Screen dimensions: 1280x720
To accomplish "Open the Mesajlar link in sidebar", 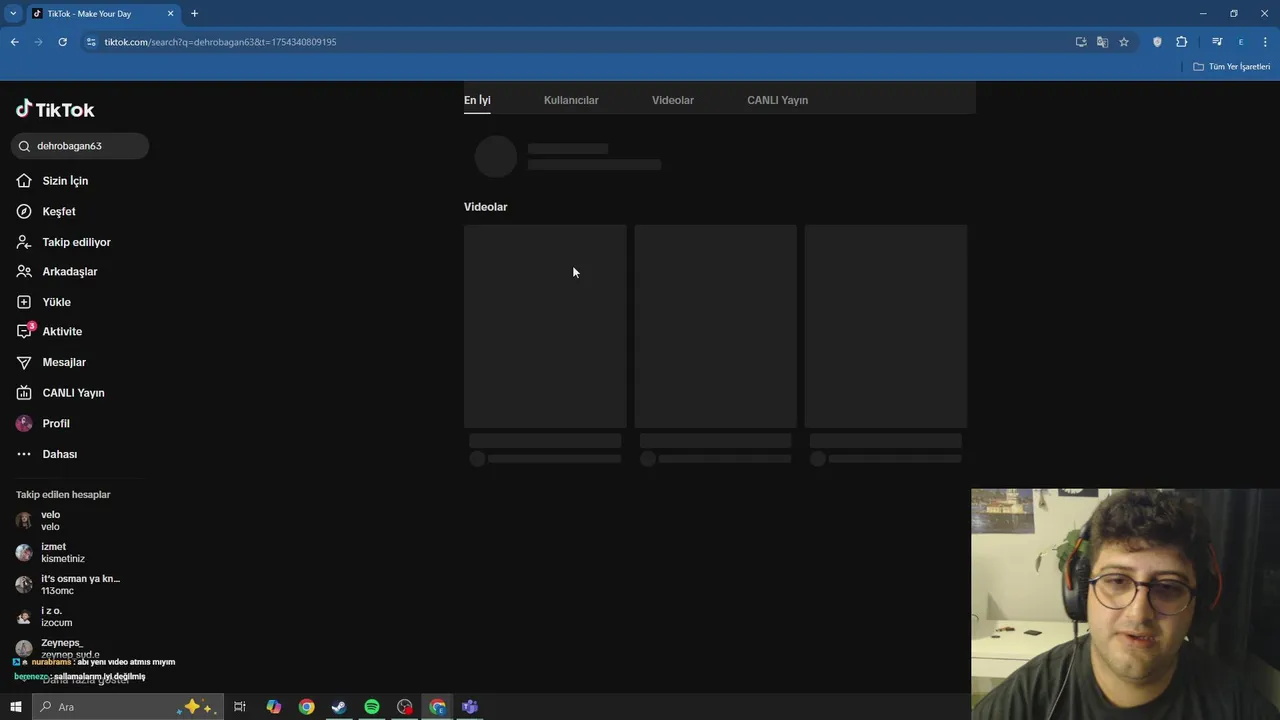I will click(x=64, y=362).
